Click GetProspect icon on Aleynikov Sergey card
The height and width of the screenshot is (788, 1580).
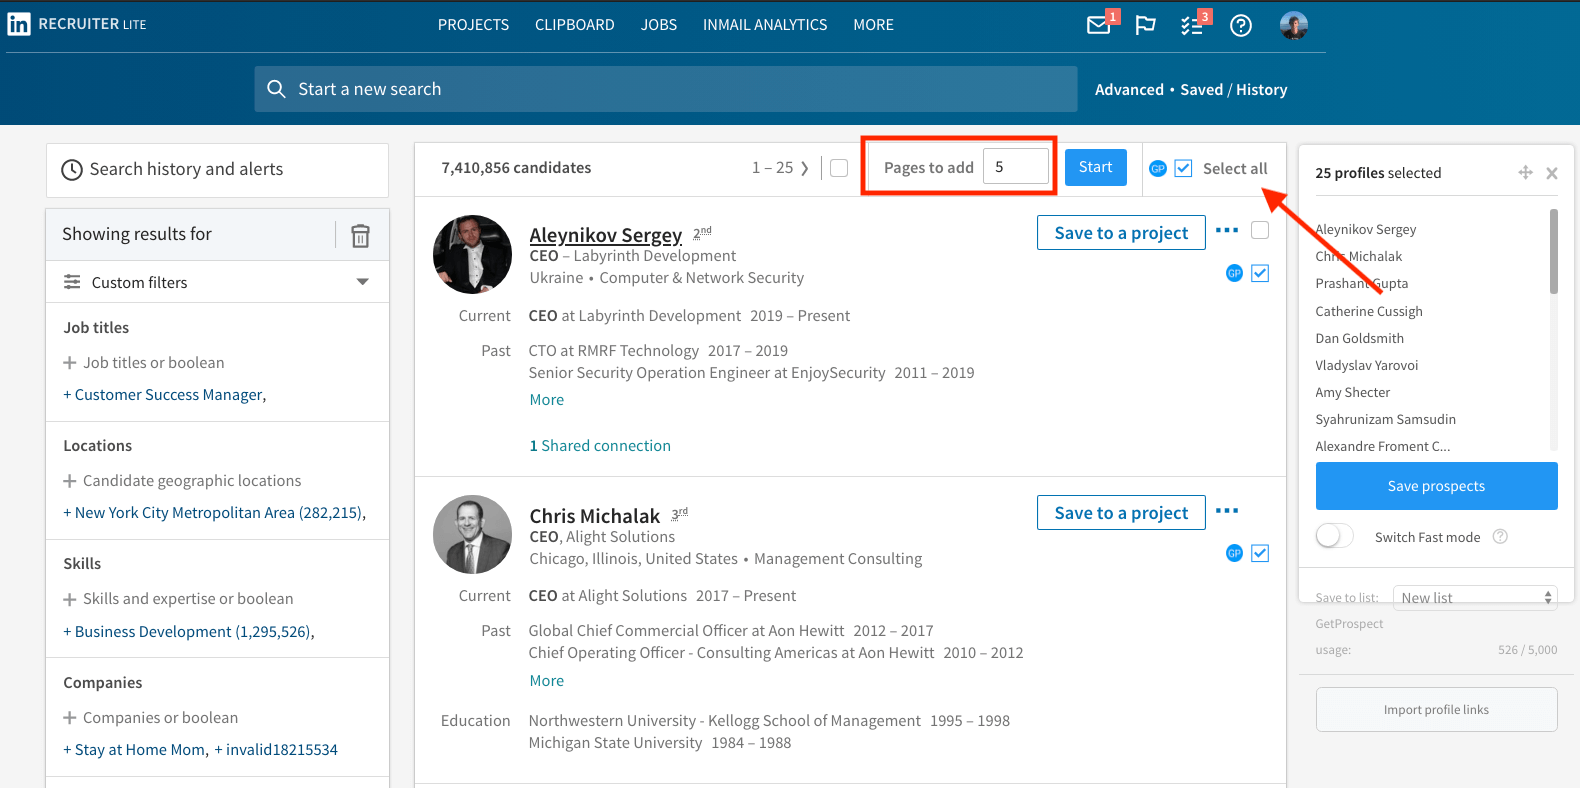pos(1234,273)
